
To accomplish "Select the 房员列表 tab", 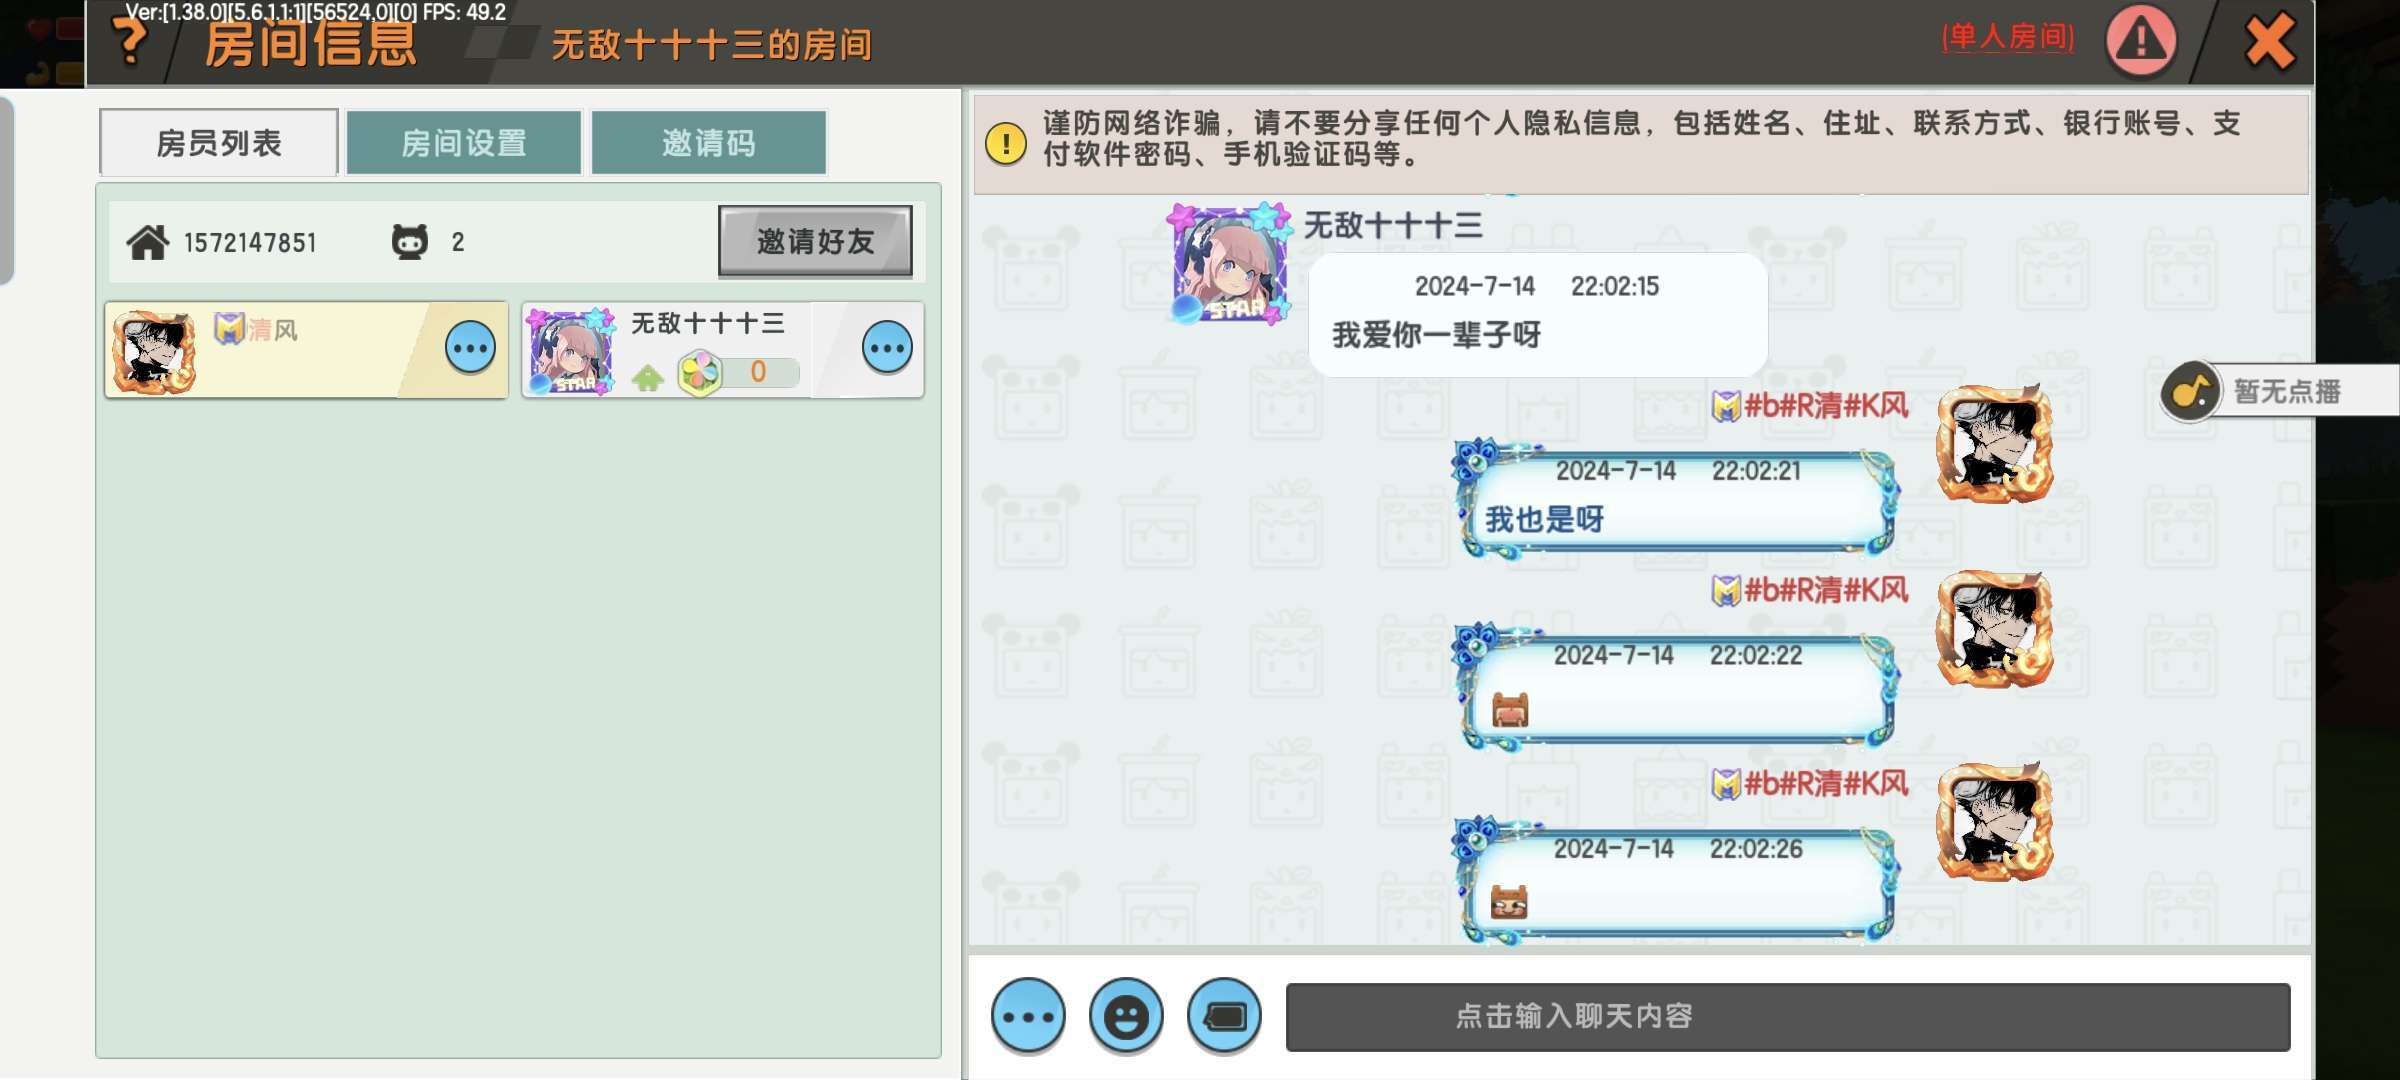I will tap(219, 143).
